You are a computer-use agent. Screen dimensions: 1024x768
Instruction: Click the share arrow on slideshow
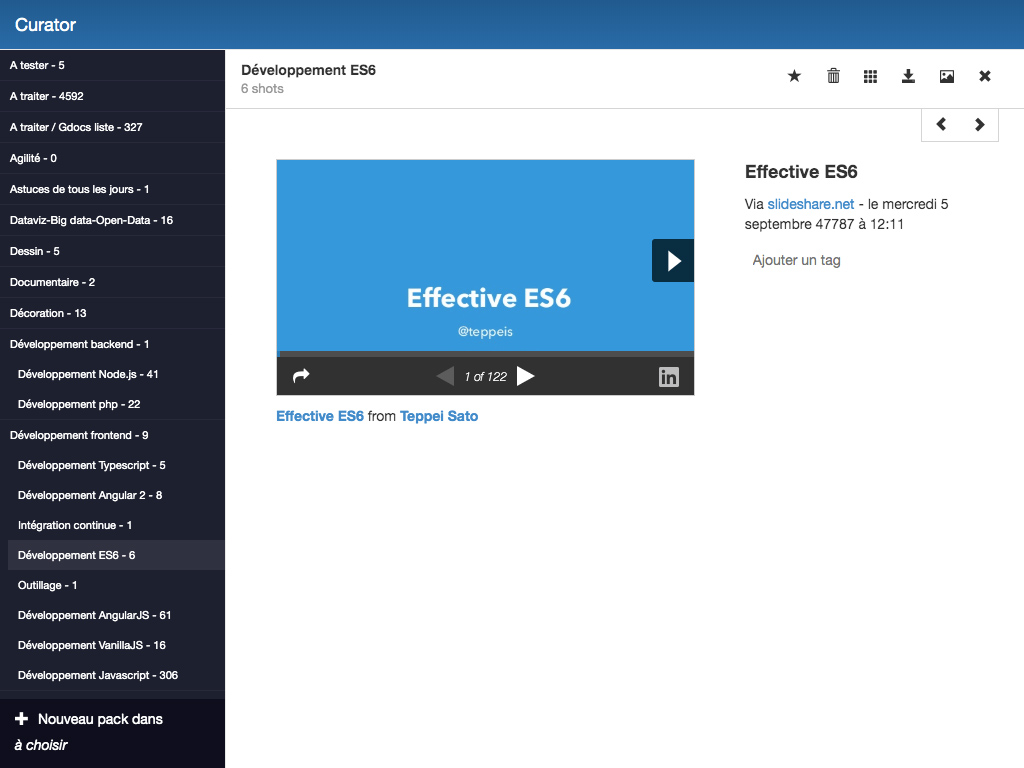[301, 376]
